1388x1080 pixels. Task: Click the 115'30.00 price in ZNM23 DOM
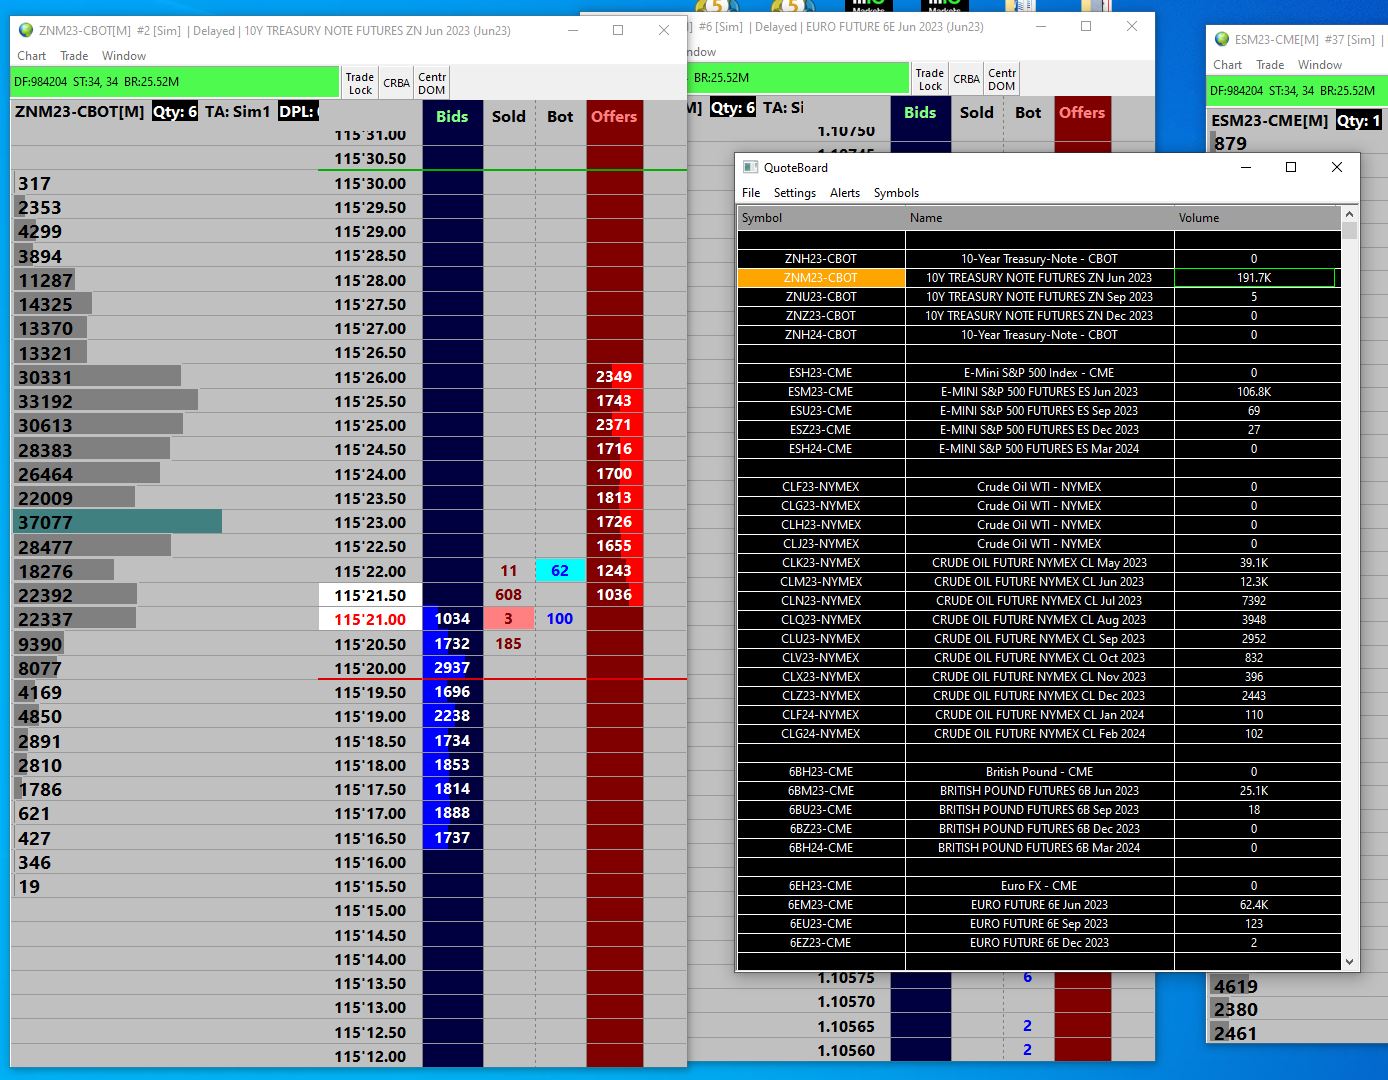click(x=370, y=184)
